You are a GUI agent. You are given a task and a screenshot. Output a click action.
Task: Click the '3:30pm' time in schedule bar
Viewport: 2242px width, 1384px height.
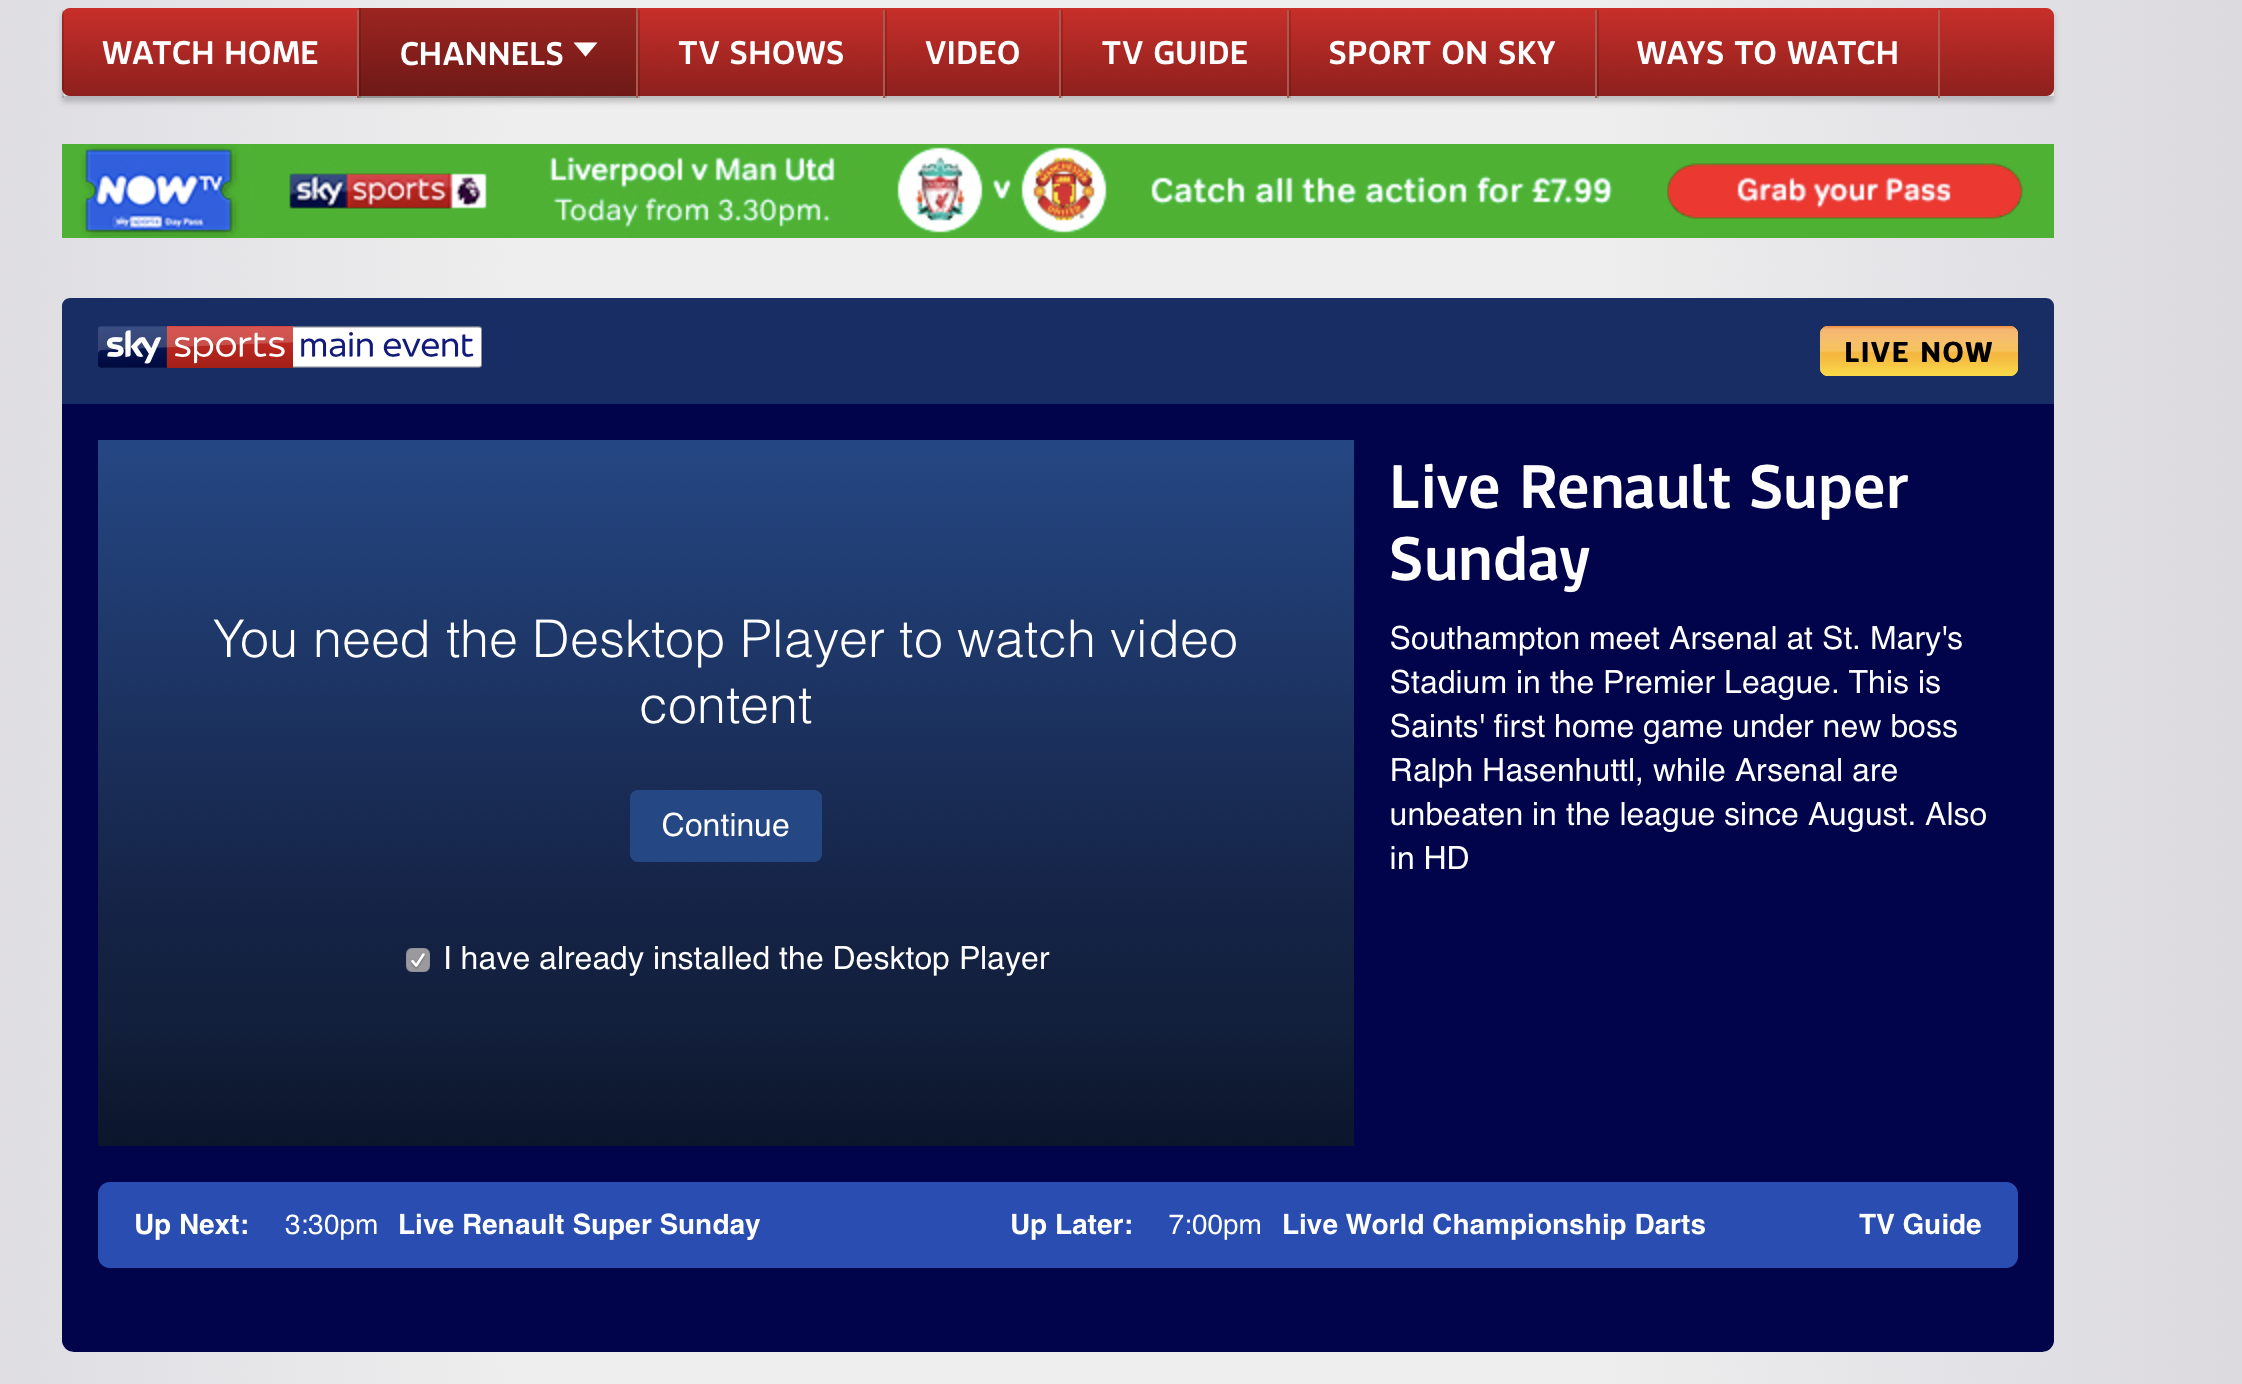coord(331,1225)
